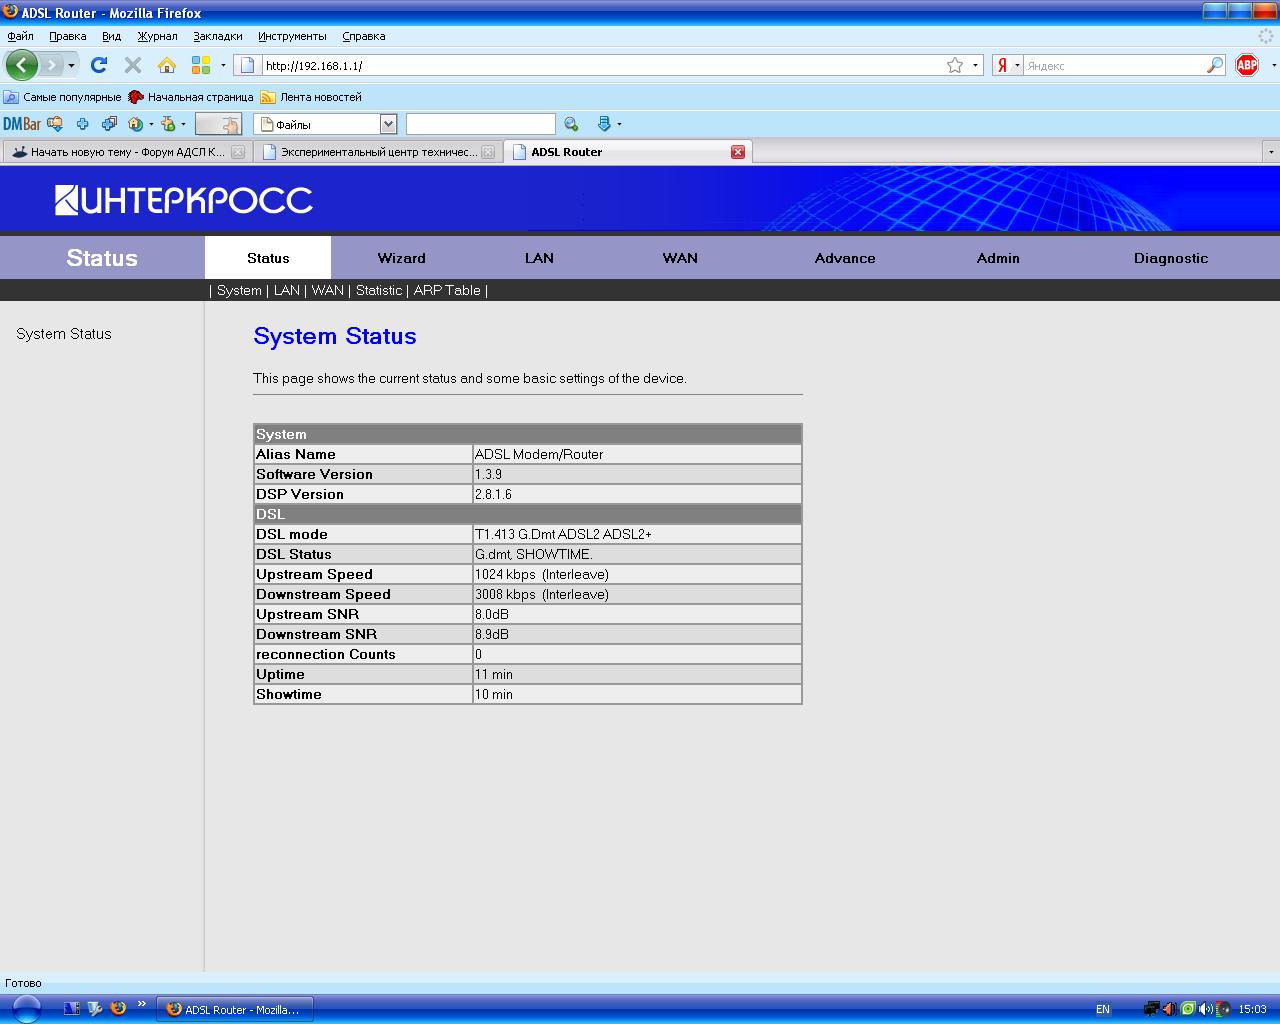Click the URL address bar

600,65
